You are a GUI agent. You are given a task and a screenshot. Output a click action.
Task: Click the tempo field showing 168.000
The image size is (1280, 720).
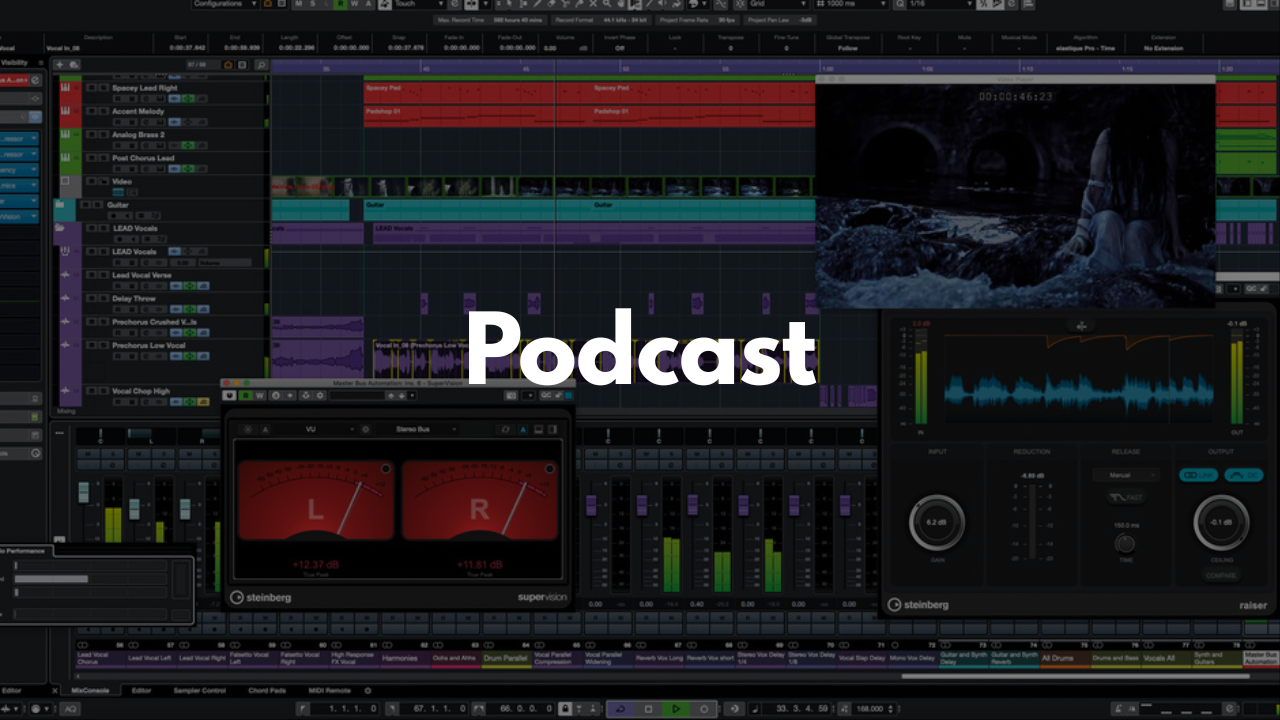870,709
